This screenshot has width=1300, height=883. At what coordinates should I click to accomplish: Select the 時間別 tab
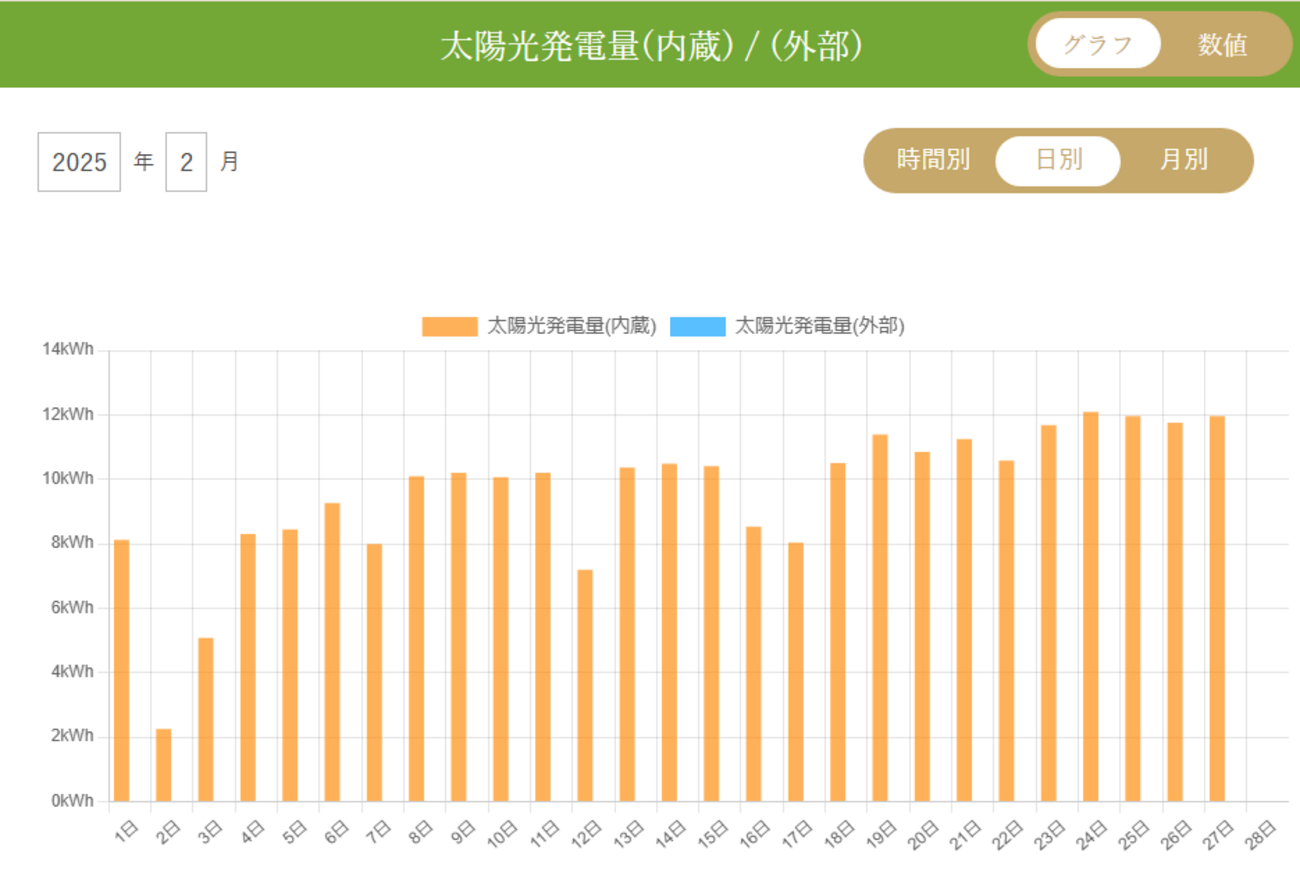(x=932, y=160)
